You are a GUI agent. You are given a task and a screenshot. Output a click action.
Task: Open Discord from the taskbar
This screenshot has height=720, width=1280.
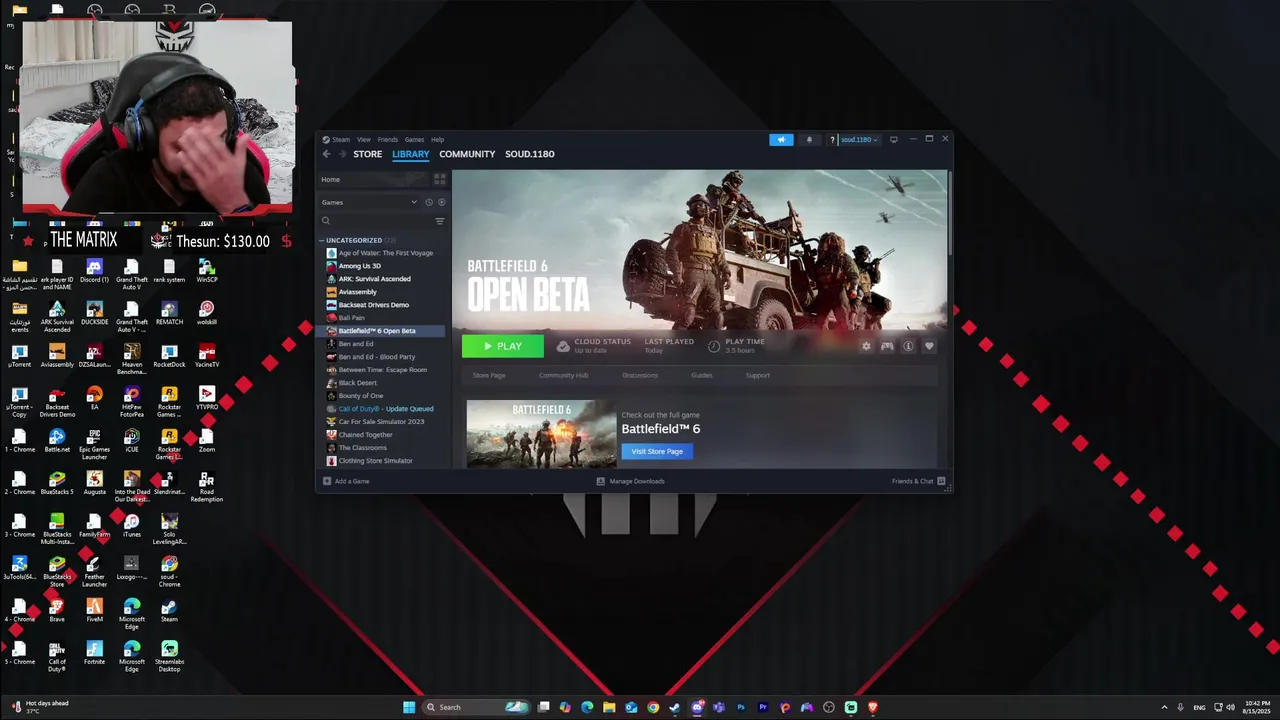697,707
